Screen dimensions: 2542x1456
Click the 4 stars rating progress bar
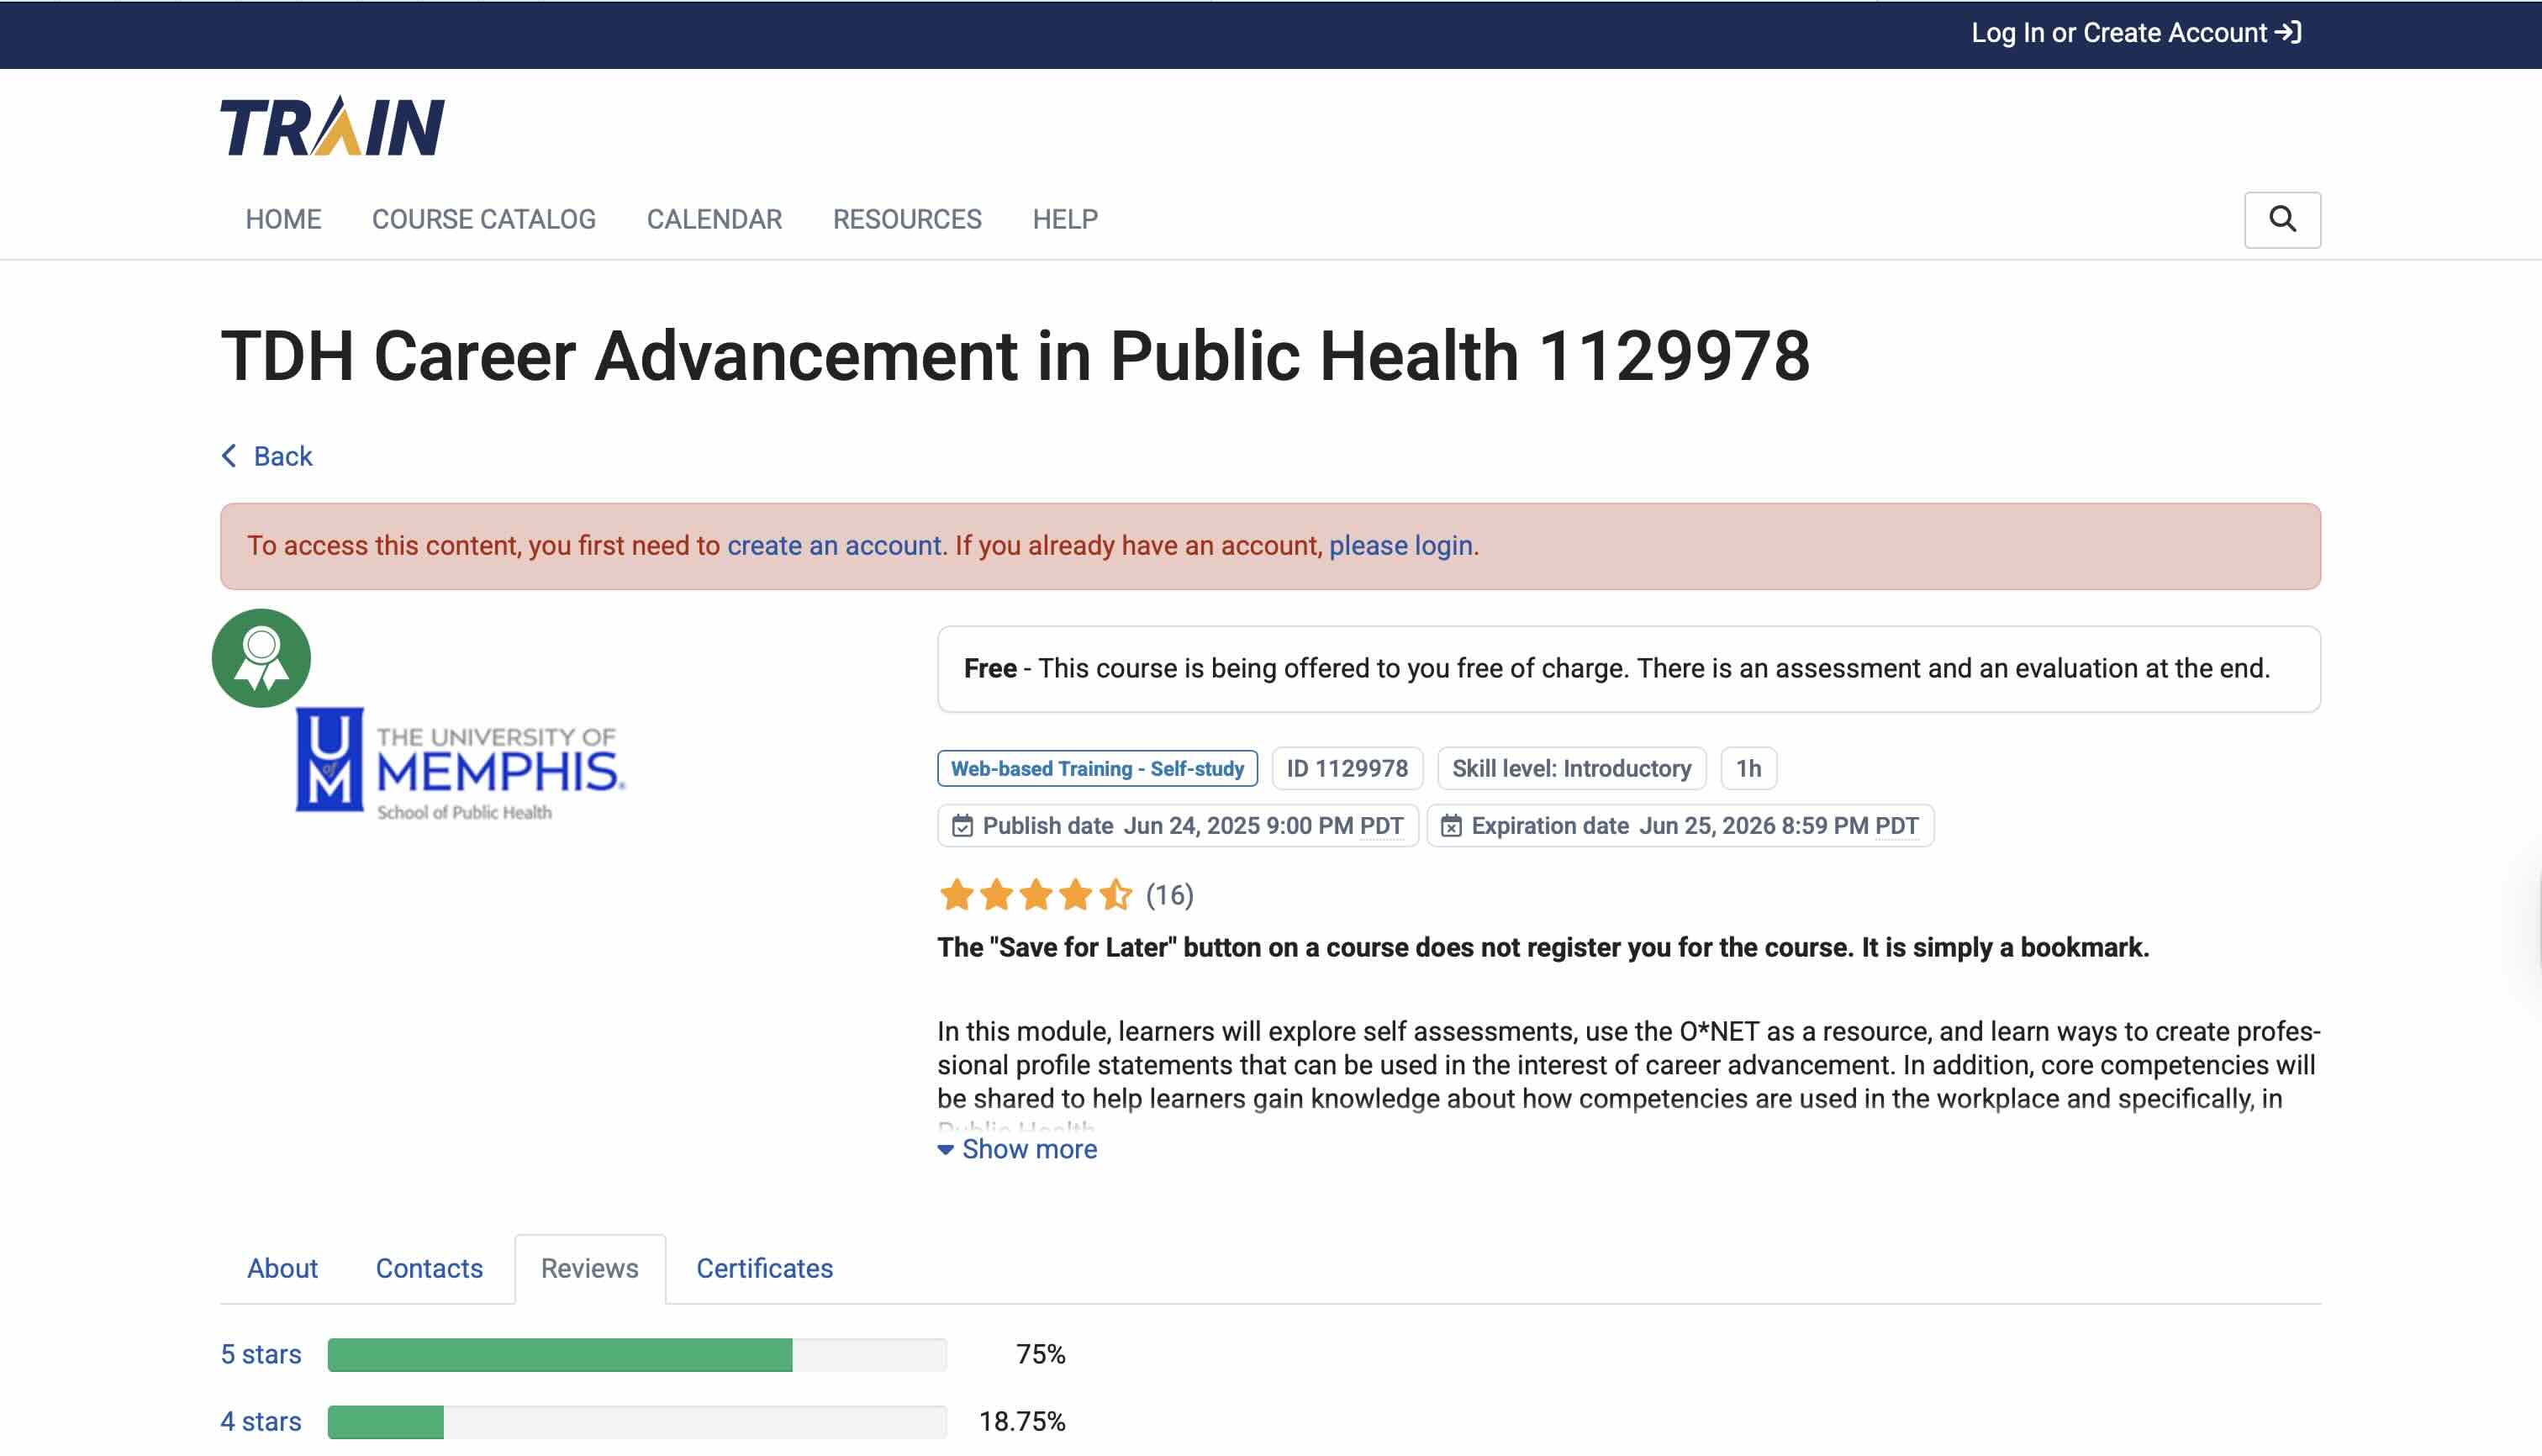[636, 1421]
